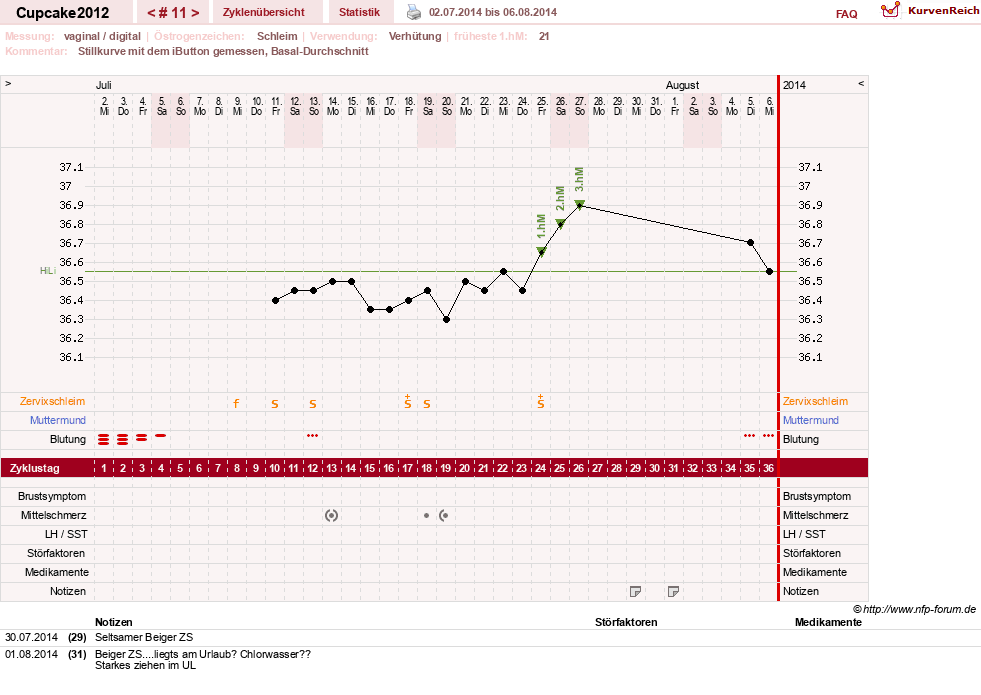
Task: Click the Muttermund label on the left
Action: 58,420
